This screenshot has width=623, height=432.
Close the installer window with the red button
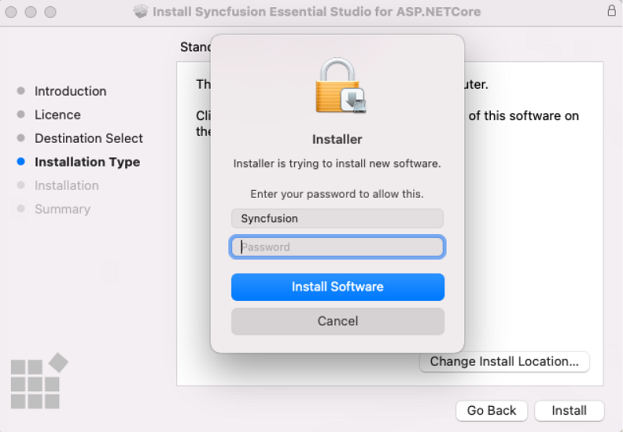coord(12,11)
